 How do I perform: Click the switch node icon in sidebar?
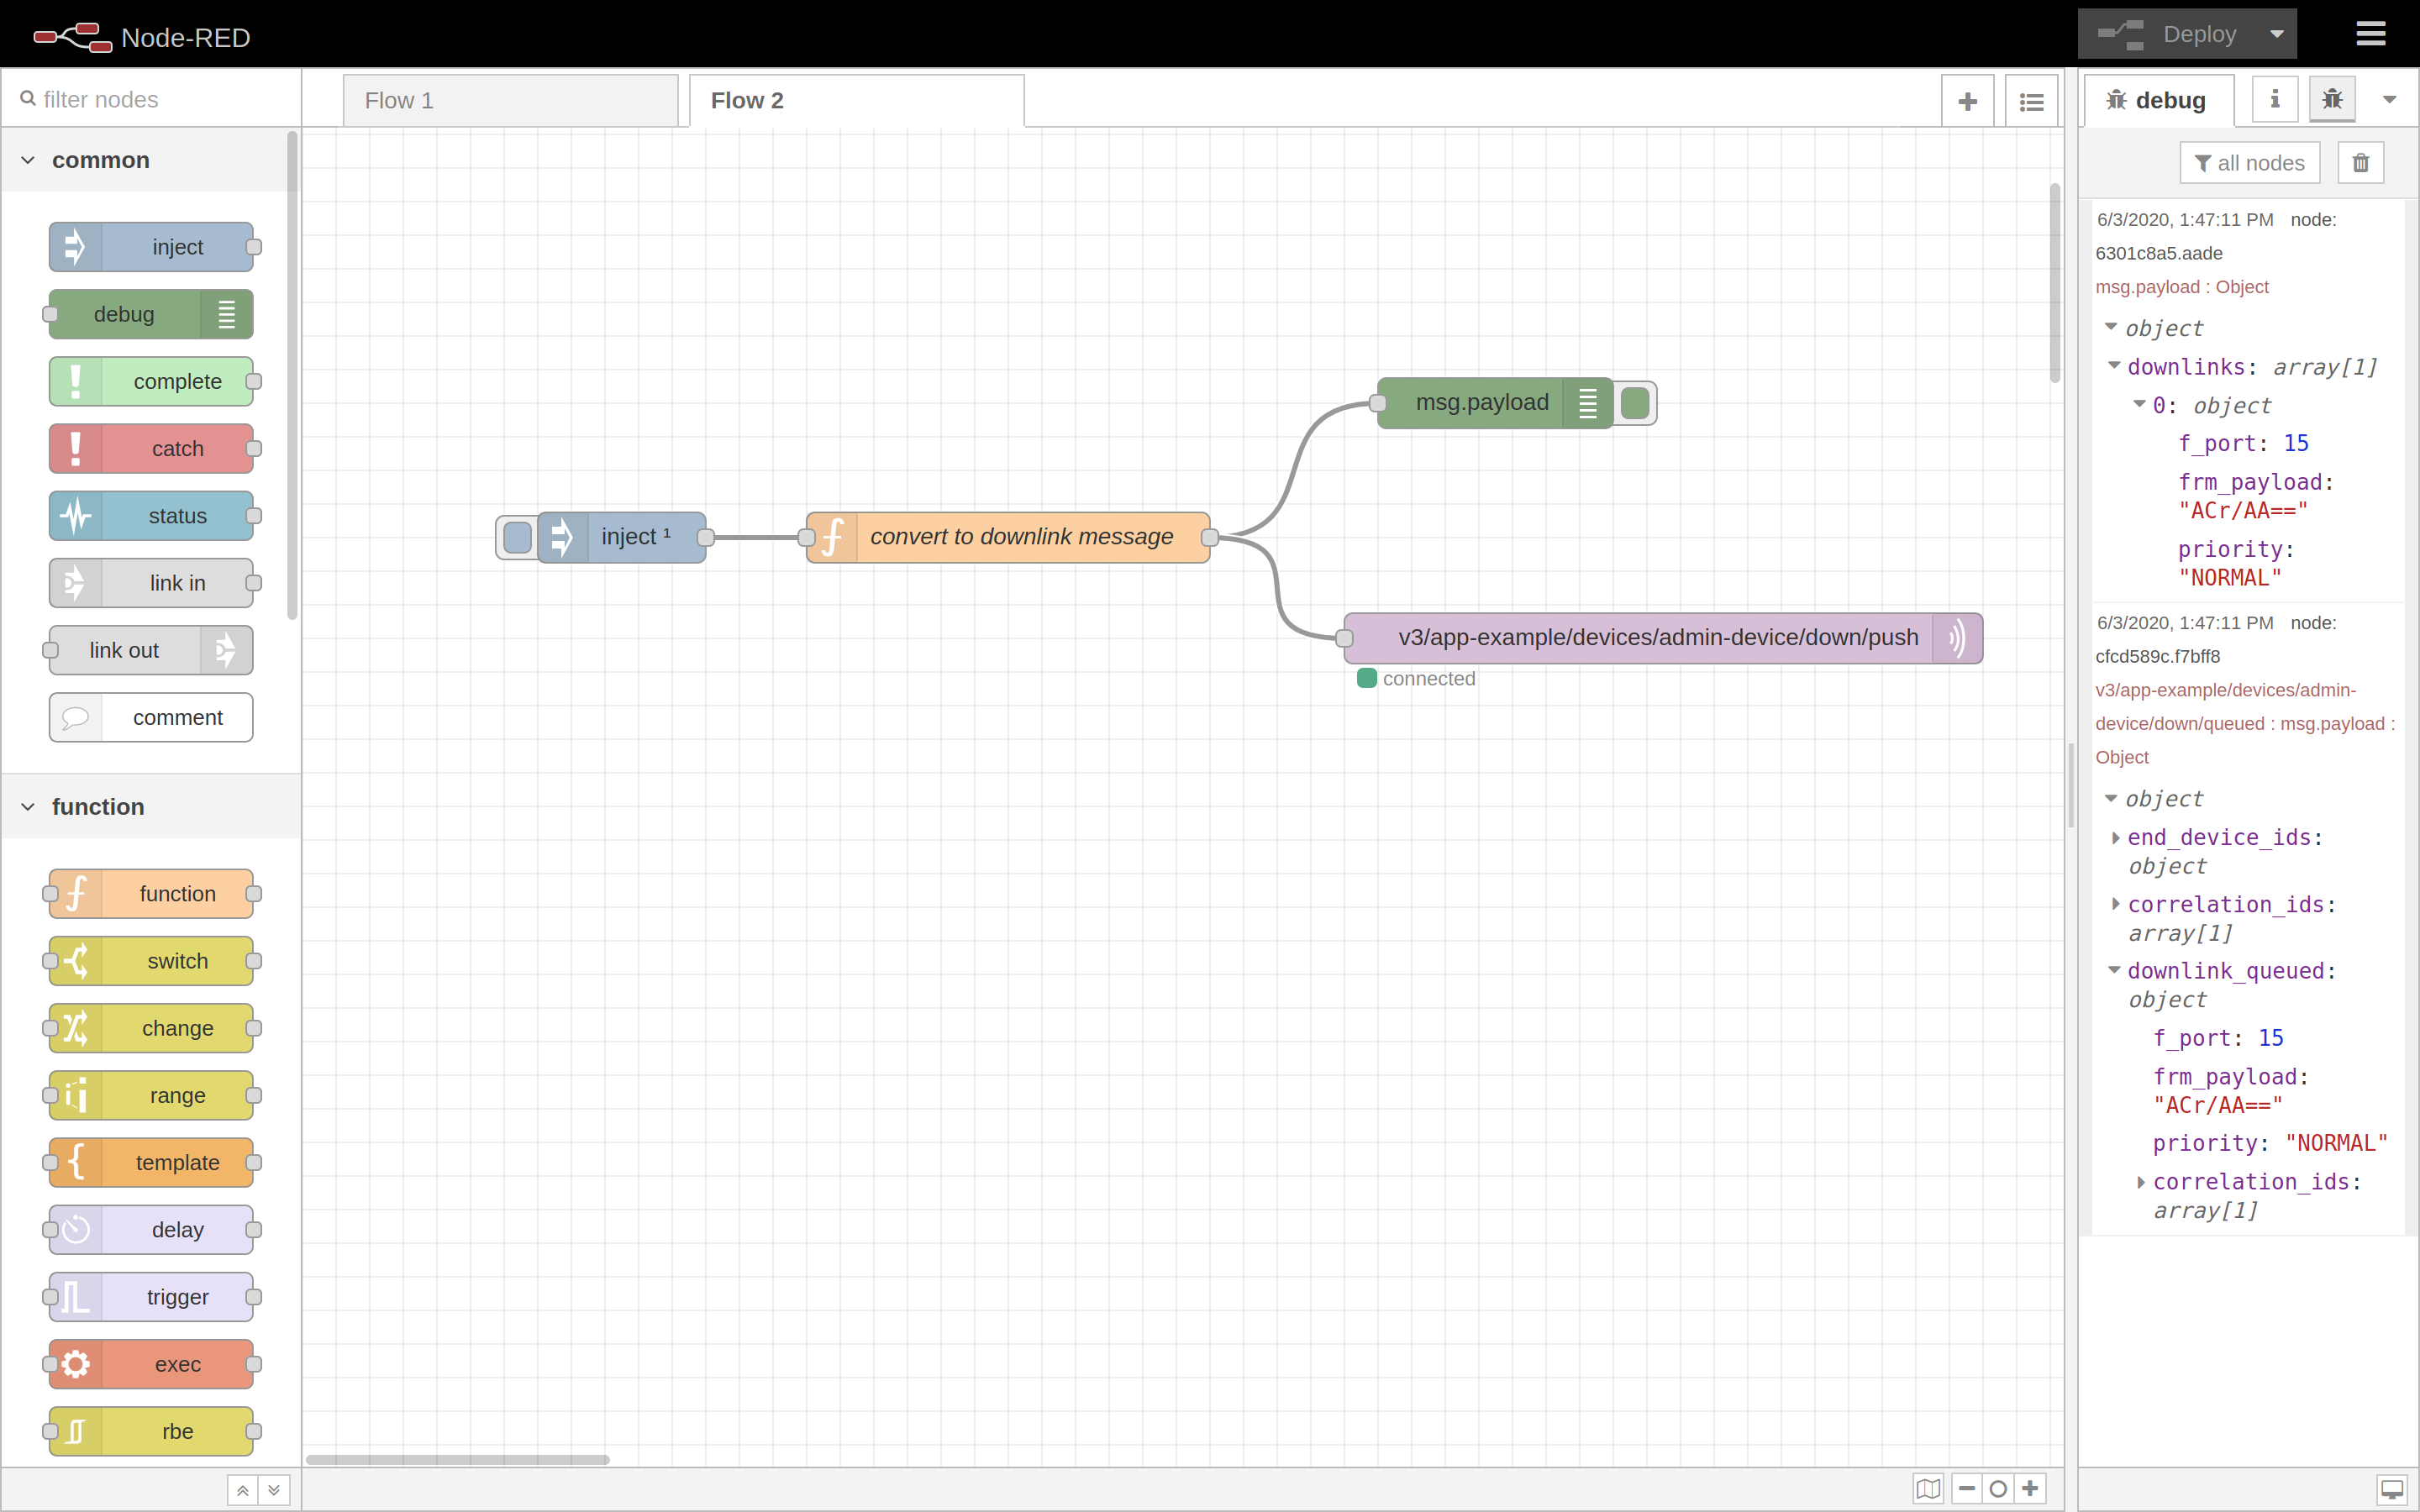pyautogui.click(x=76, y=962)
